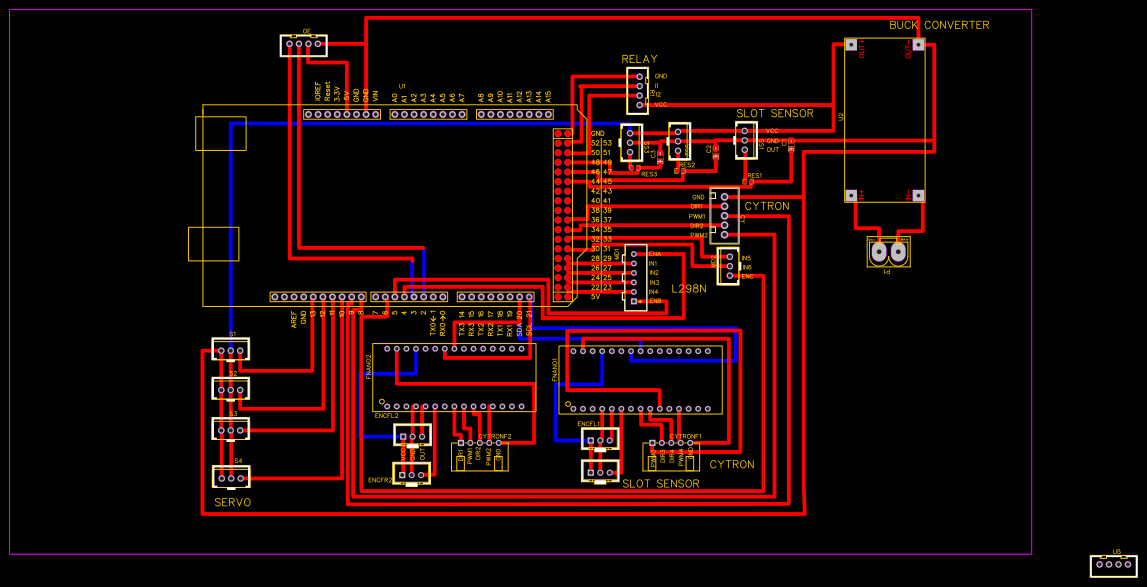Click the SS1 slot sensor connector

745,141
